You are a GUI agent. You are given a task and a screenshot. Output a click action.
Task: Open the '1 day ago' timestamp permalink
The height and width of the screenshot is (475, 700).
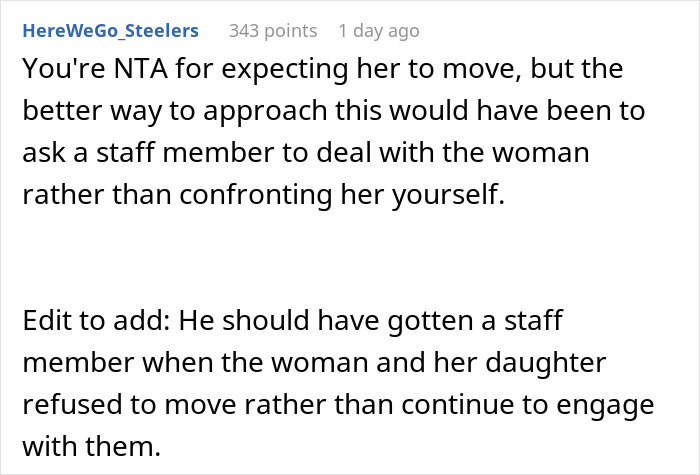tap(379, 31)
